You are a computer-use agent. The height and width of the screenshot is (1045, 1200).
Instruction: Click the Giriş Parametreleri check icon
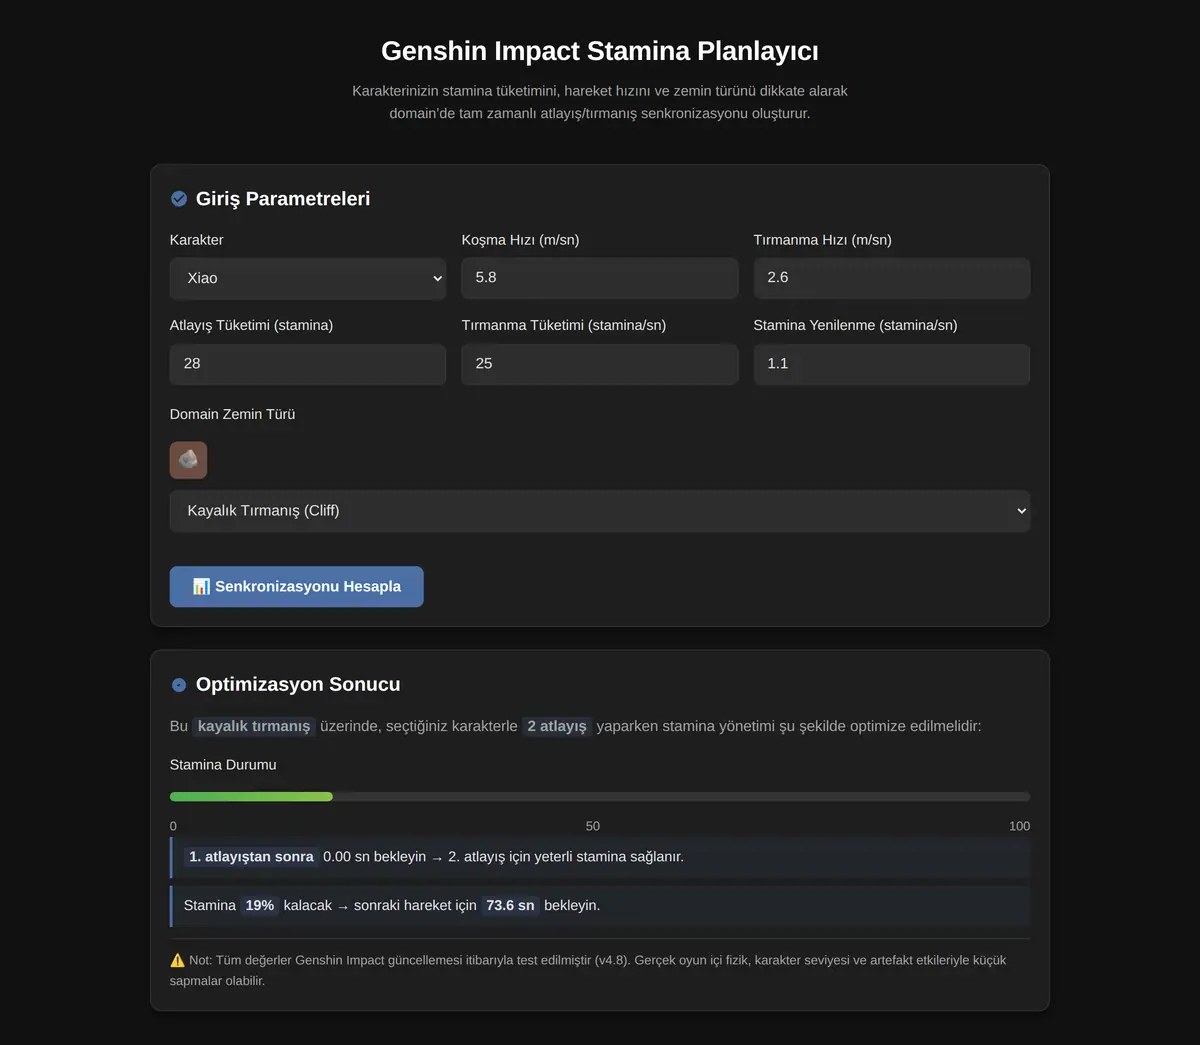tap(179, 199)
